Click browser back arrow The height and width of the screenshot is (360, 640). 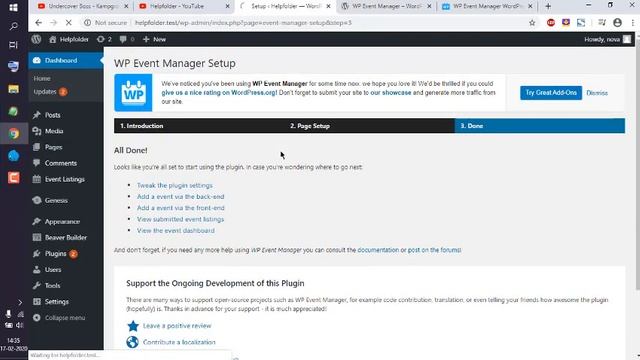pos(38,23)
